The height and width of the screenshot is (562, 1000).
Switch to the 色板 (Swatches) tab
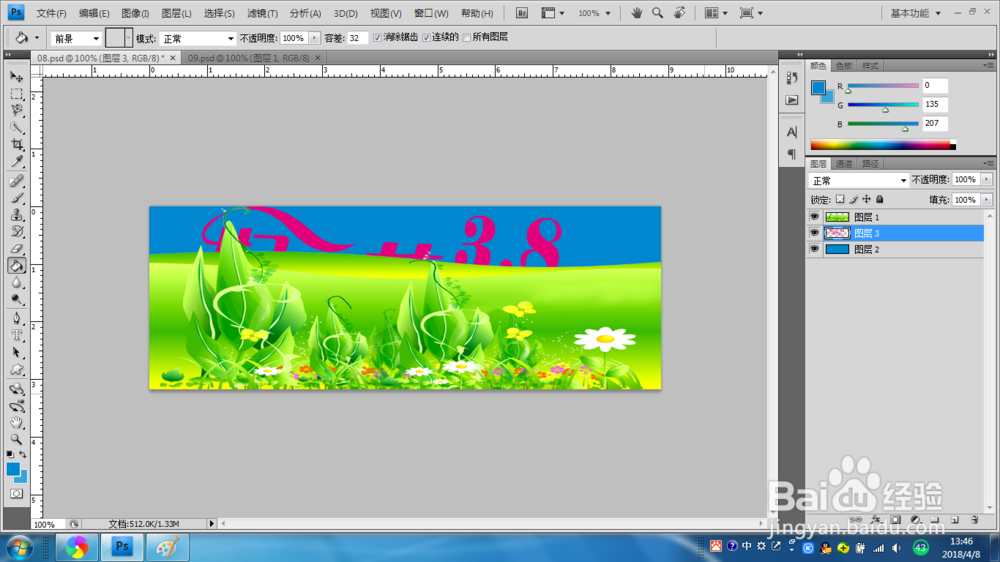pyautogui.click(x=844, y=66)
